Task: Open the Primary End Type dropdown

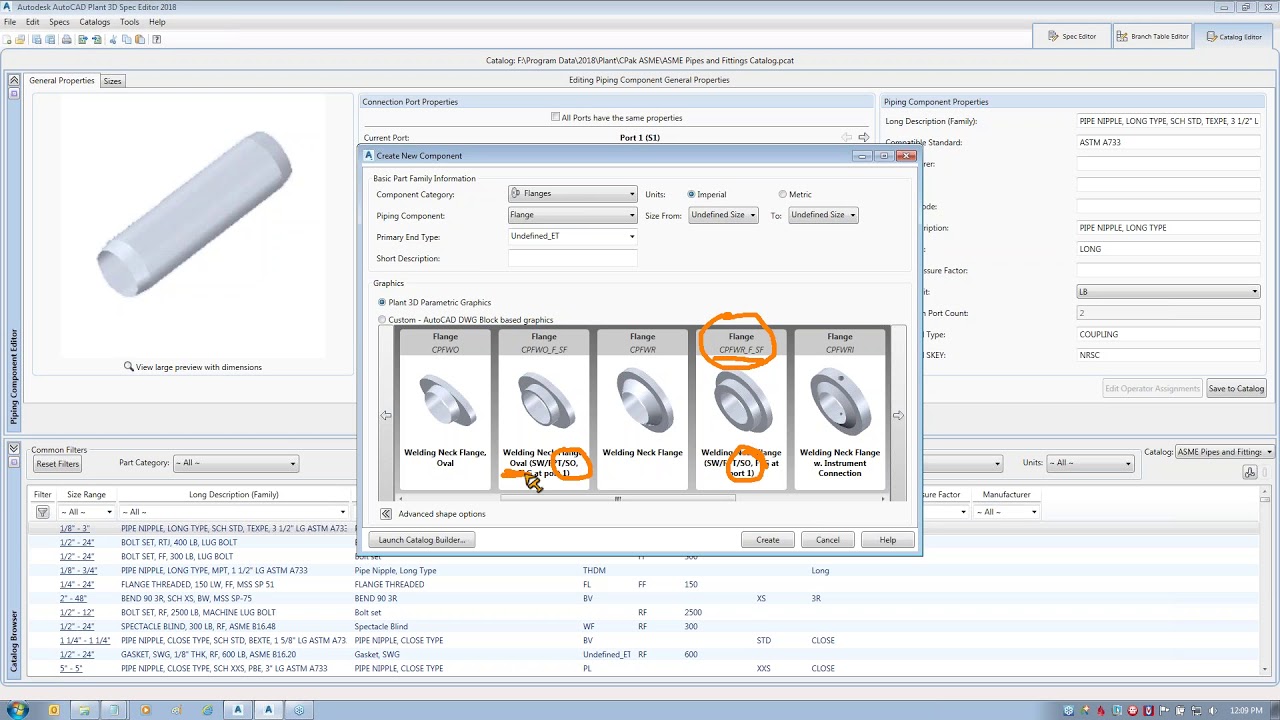Action: pos(572,236)
